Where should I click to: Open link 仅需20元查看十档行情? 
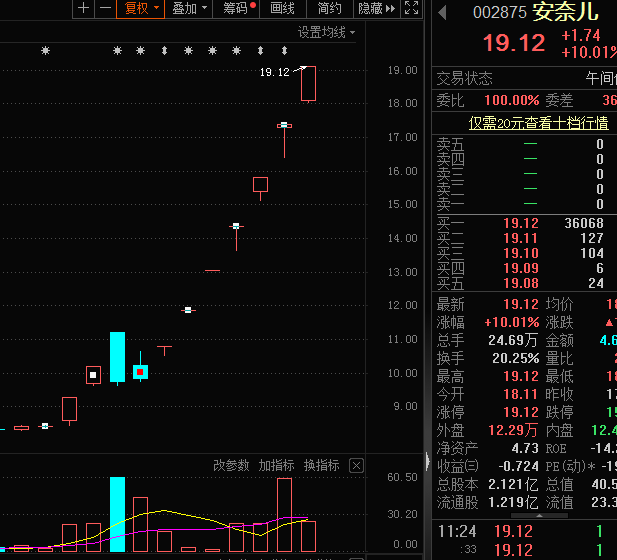pos(538,123)
